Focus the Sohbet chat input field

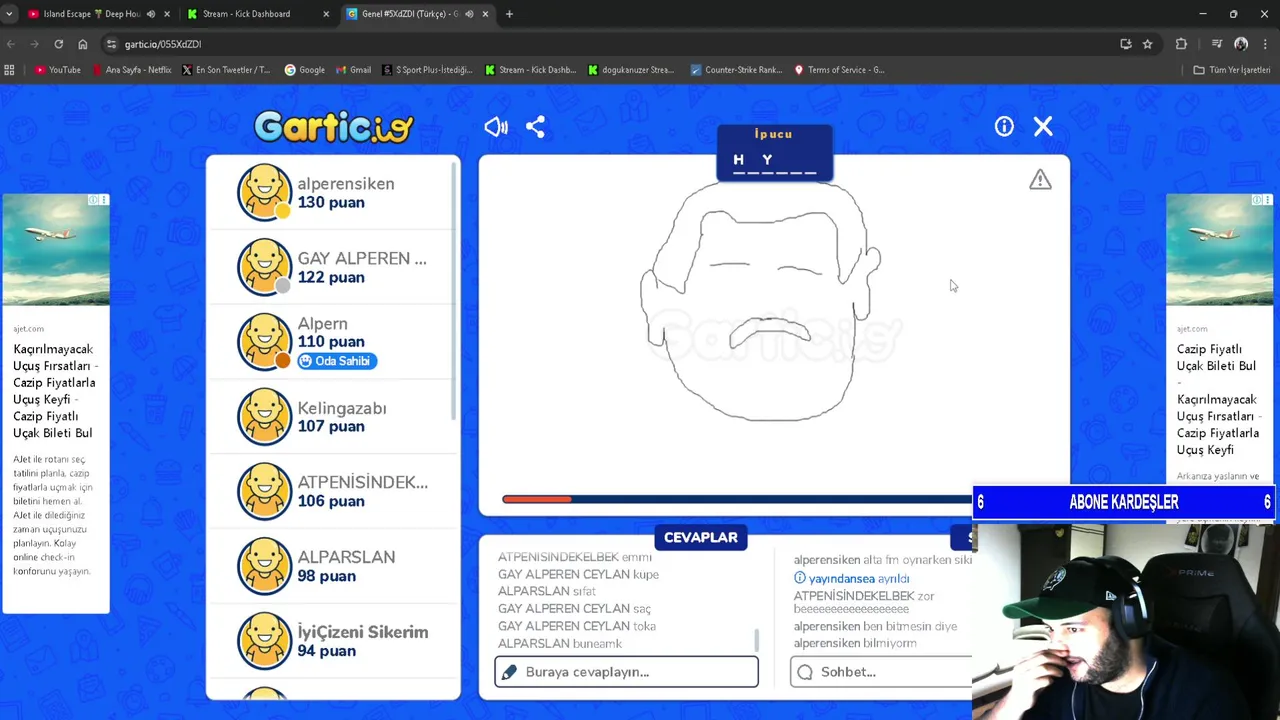(881, 672)
